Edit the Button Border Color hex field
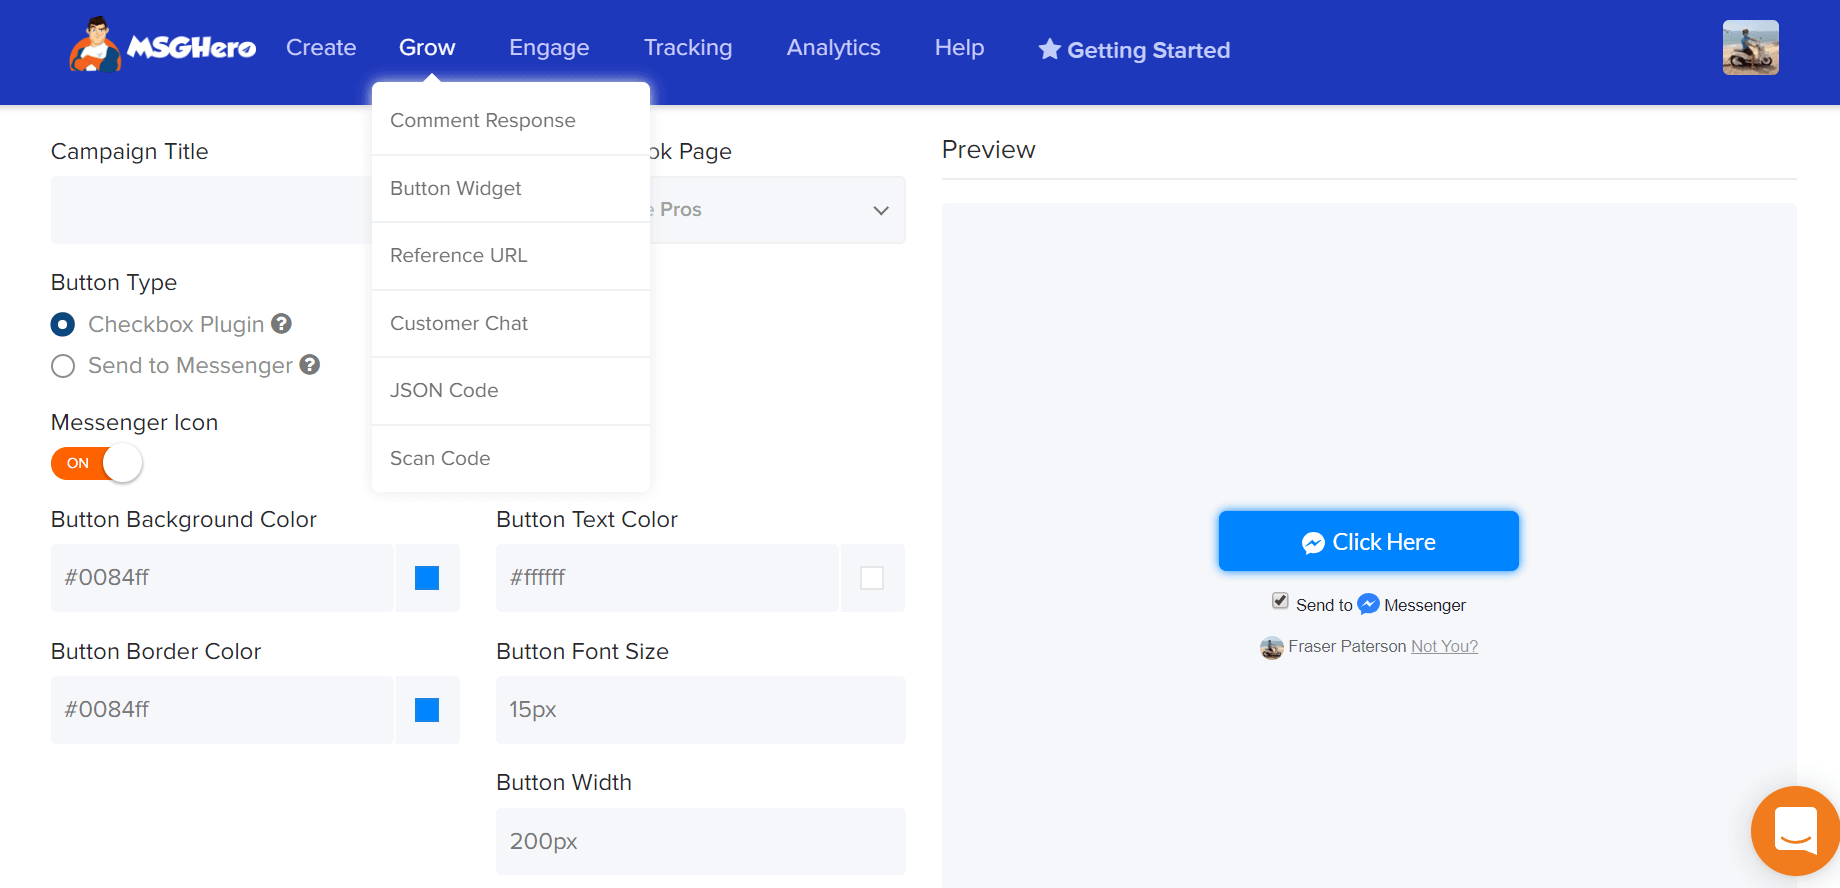The height and width of the screenshot is (888, 1840). (x=222, y=710)
